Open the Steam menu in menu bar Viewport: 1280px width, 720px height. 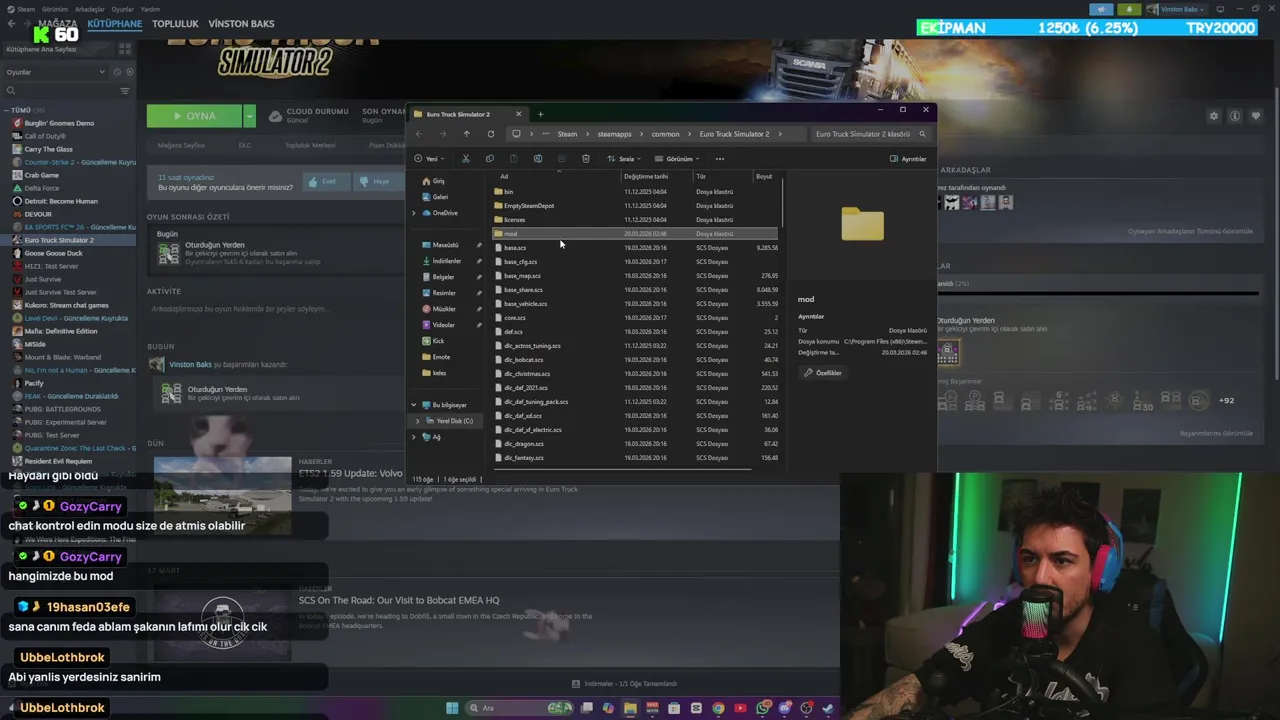pos(26,9)
